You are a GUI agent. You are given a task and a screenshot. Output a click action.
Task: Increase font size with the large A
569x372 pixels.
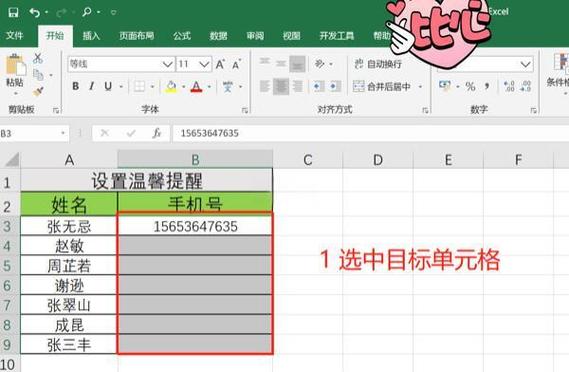(220, 64)
